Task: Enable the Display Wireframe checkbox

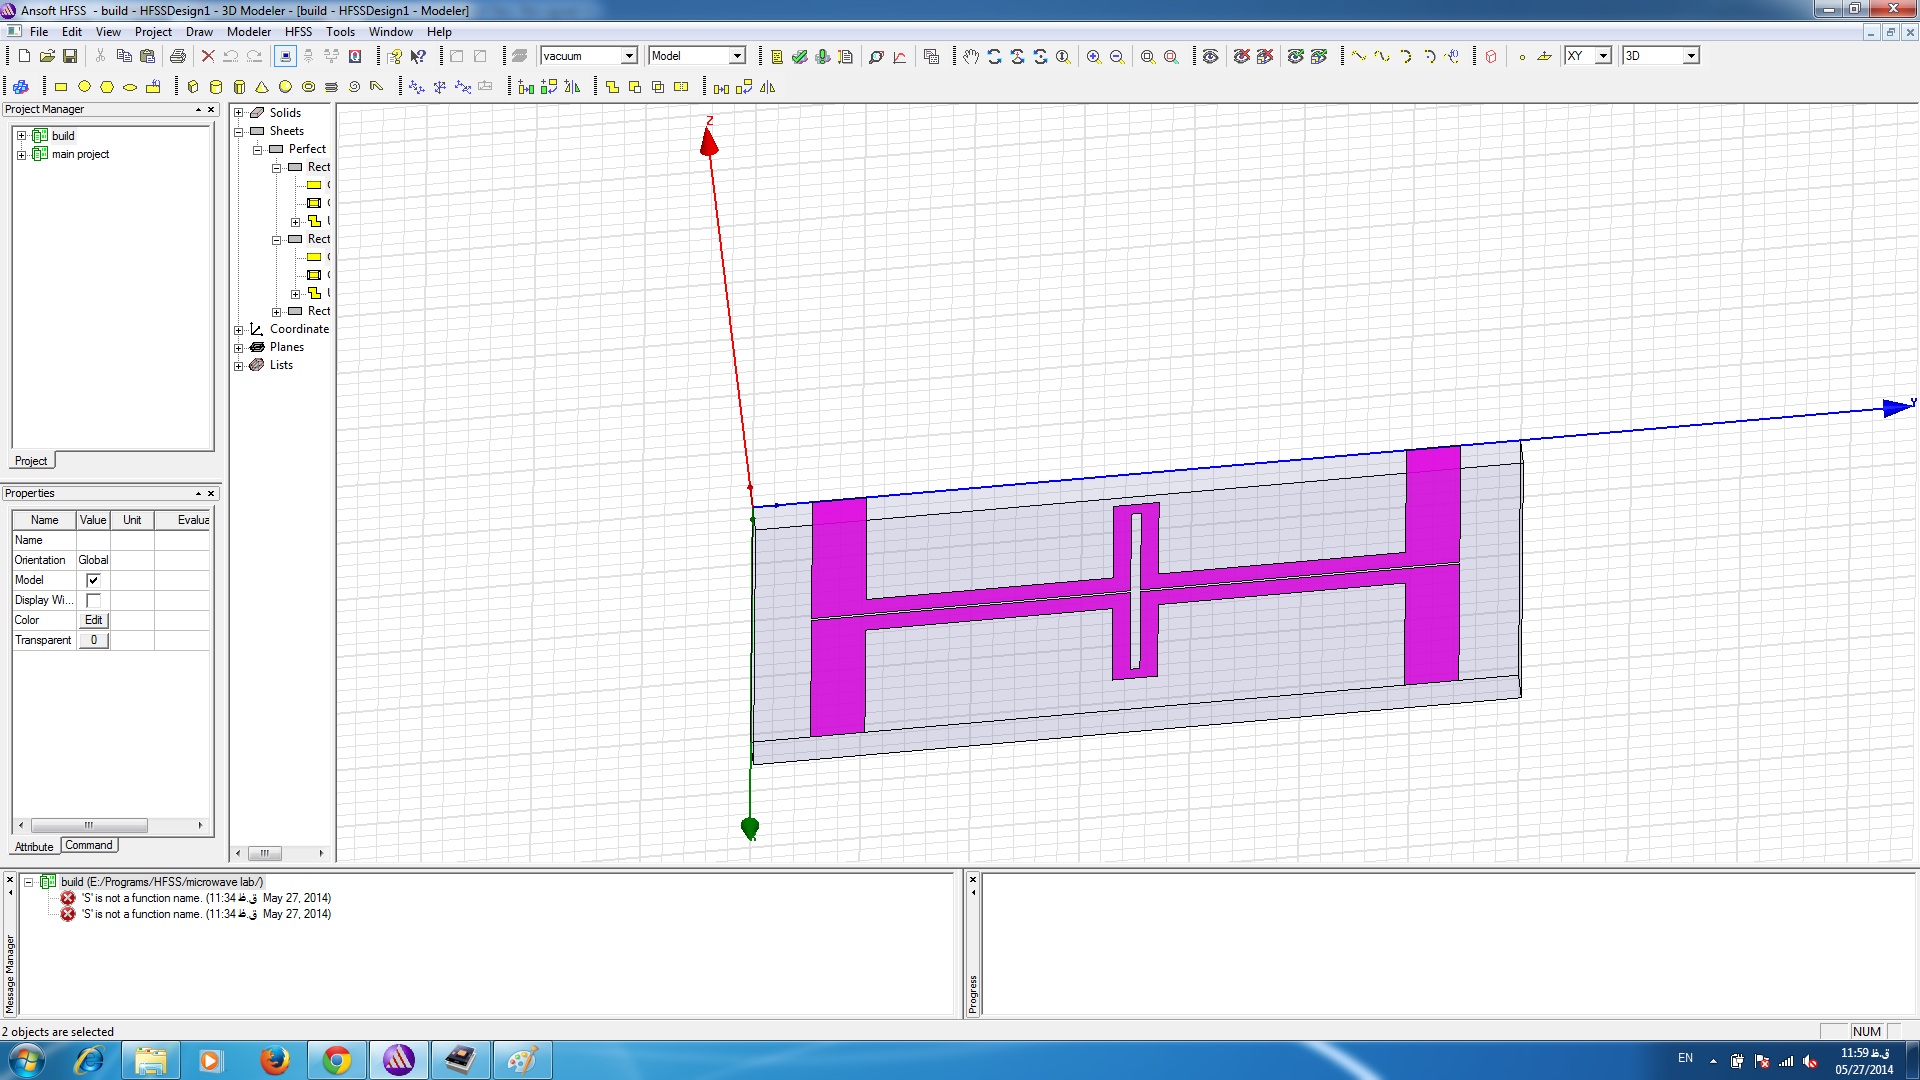Action: (x=93, y=600)
